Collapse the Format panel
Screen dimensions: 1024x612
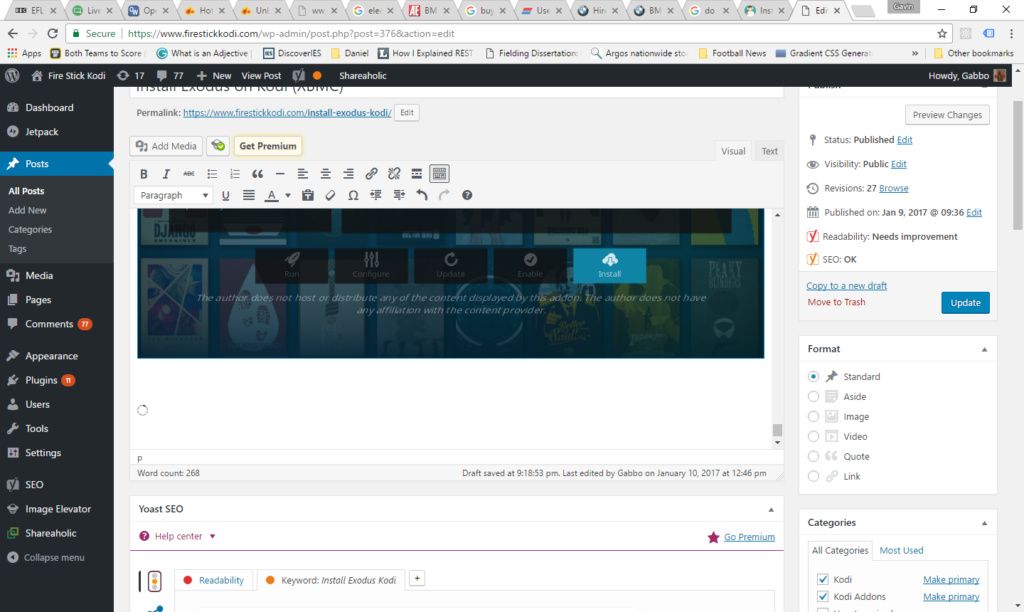[x=984, y=349]
